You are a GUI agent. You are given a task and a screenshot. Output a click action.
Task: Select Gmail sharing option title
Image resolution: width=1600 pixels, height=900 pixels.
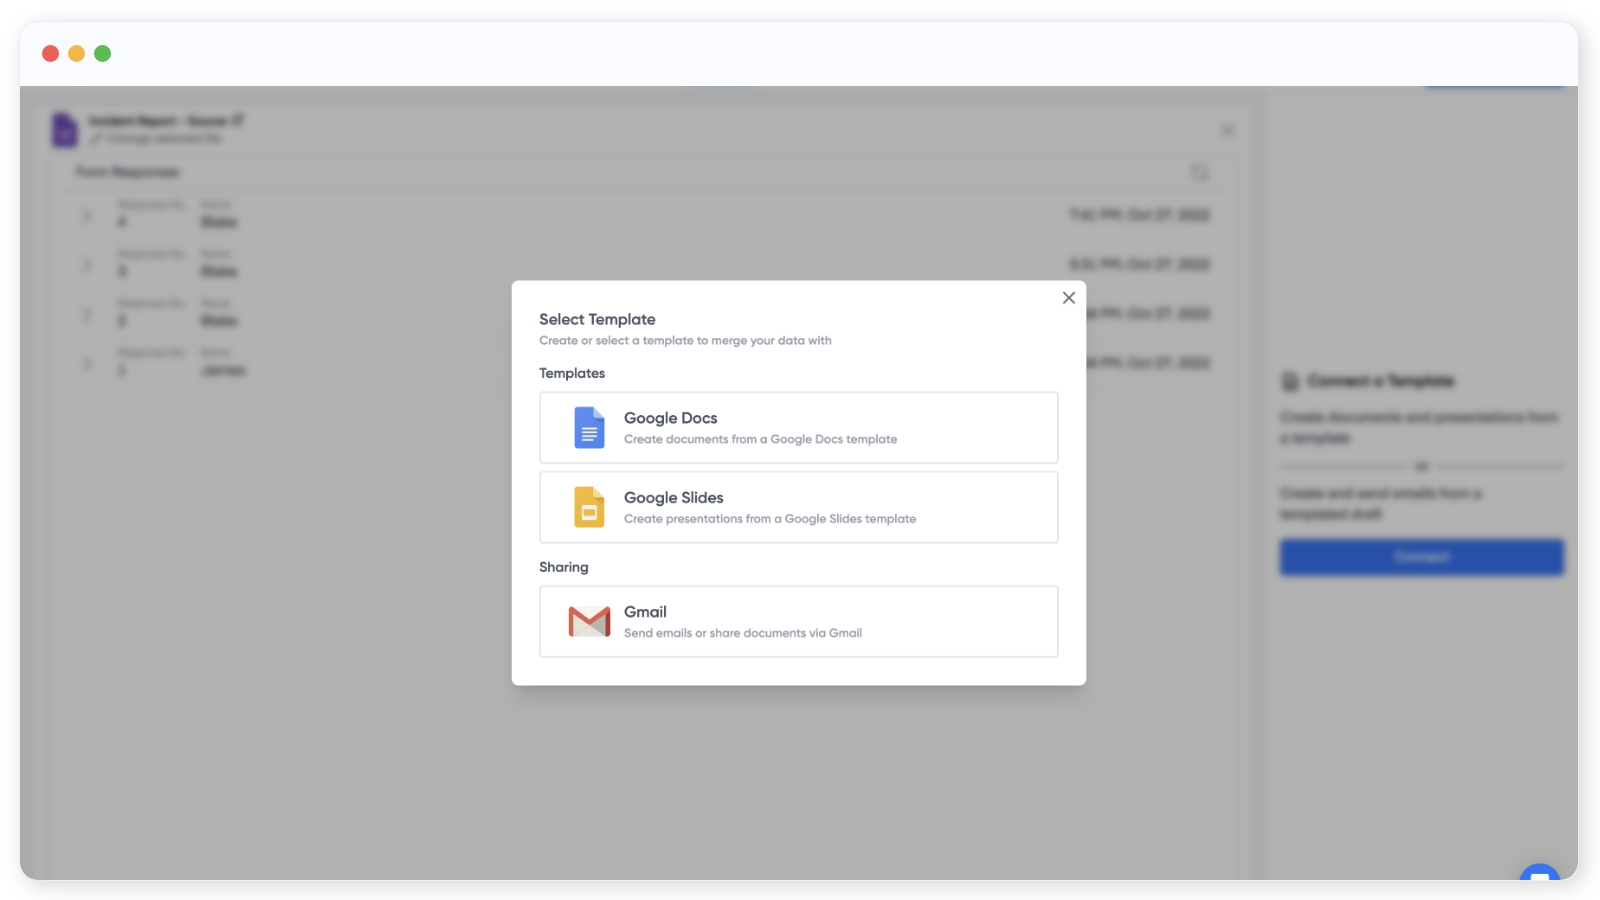645,612
